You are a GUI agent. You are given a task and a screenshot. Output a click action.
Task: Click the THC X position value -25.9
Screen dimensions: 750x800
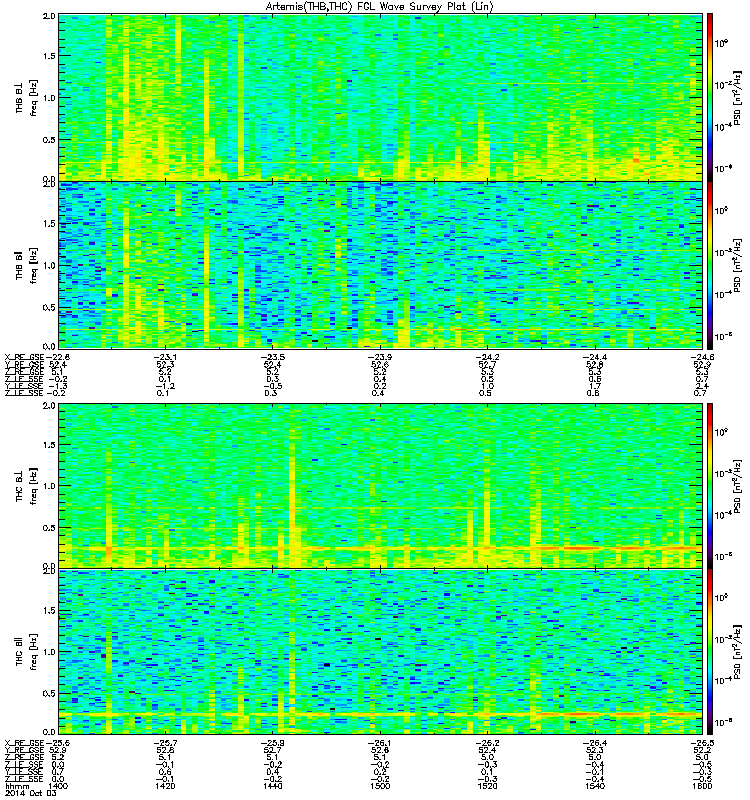272,743
